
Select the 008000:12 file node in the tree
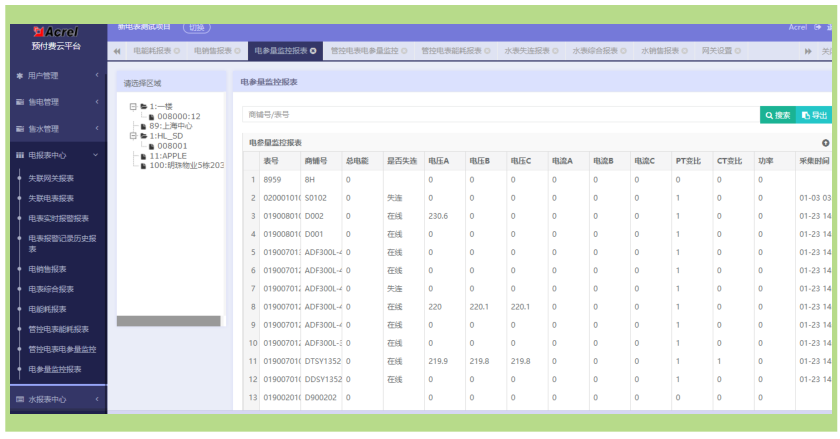(x=175, y=116)
